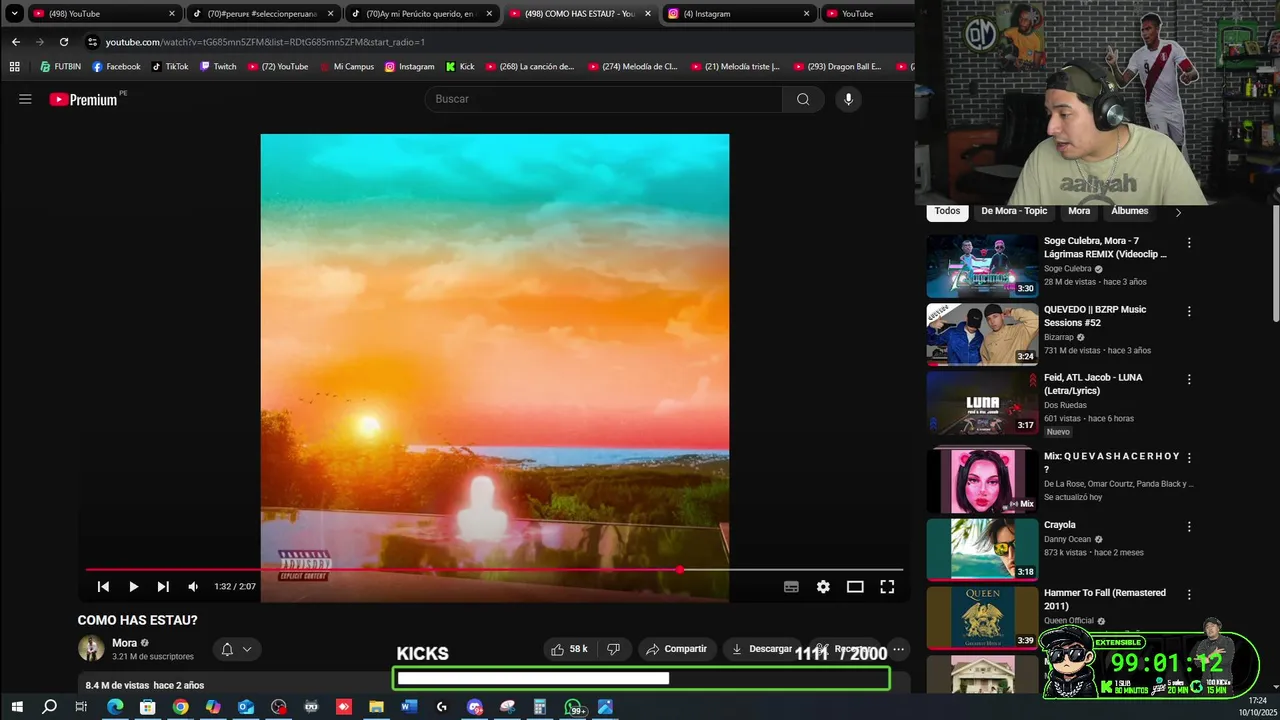Open notification bell dropdown for Mora

pos(237,649)
